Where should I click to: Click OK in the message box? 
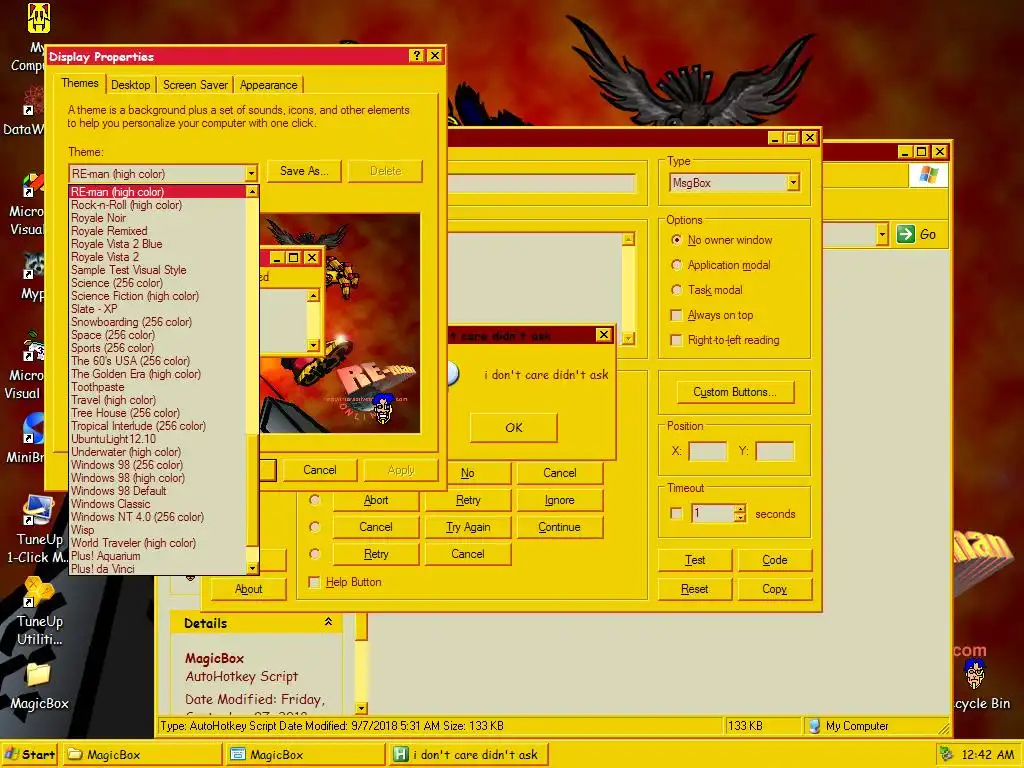[513, 428]
